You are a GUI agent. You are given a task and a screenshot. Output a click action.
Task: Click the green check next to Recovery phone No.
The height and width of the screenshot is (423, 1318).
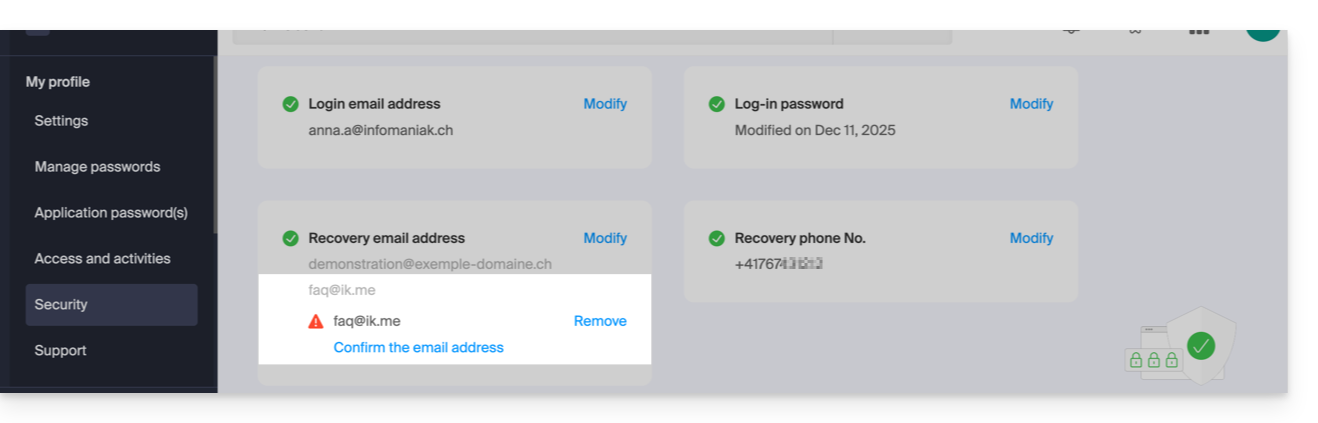(717, 238)
